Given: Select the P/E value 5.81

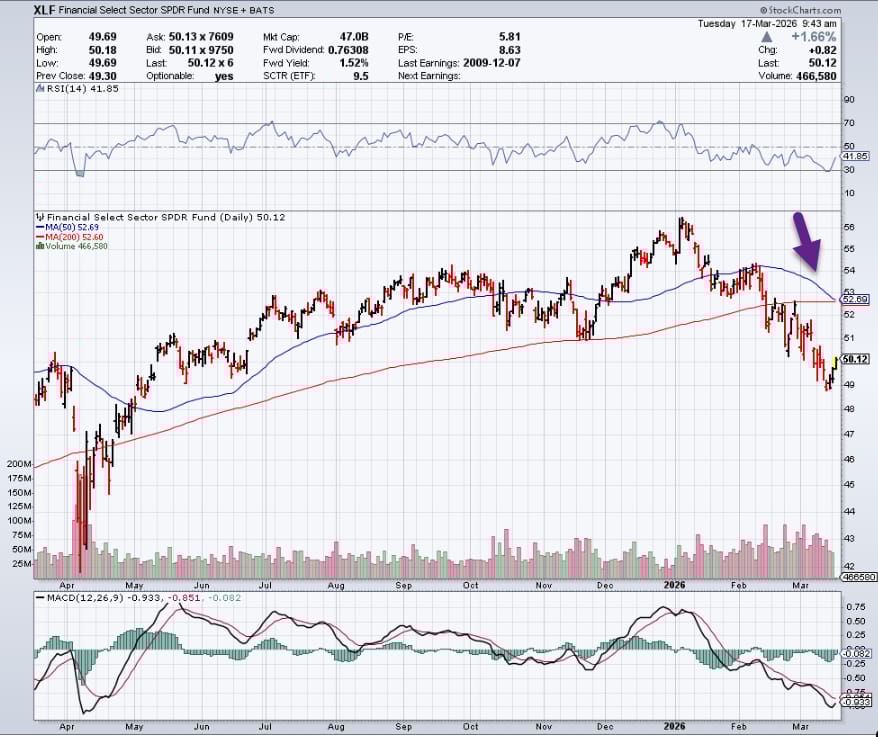Looking at the screenshot, I should click(510, 37).
